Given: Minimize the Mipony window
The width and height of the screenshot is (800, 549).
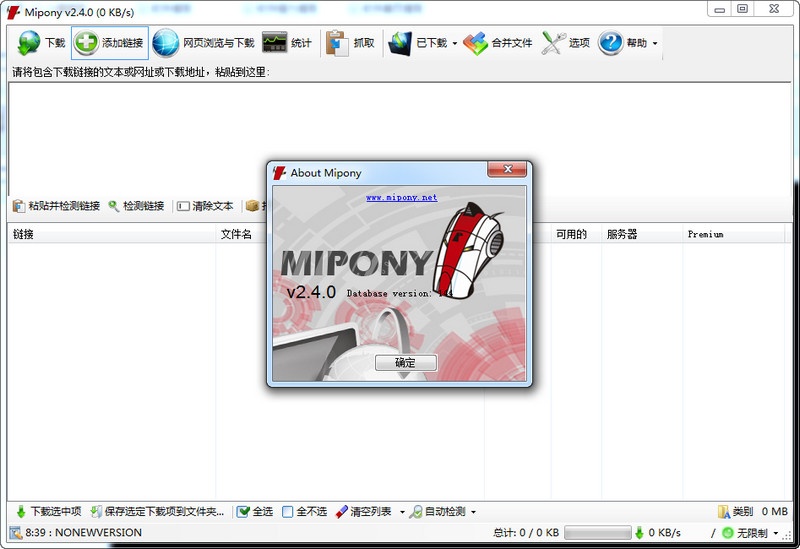Looking at the screenshot, I should click(719, 9).
